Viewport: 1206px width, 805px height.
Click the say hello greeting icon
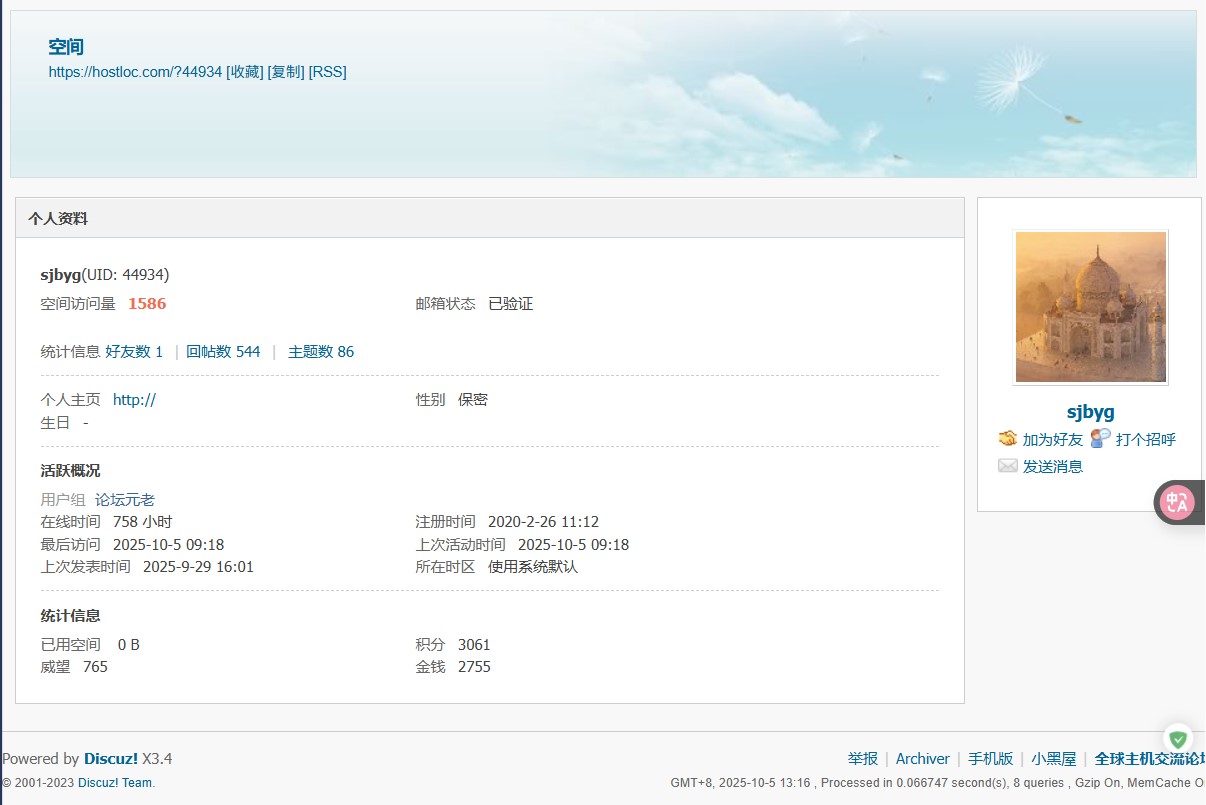(x=1100, y=439)
